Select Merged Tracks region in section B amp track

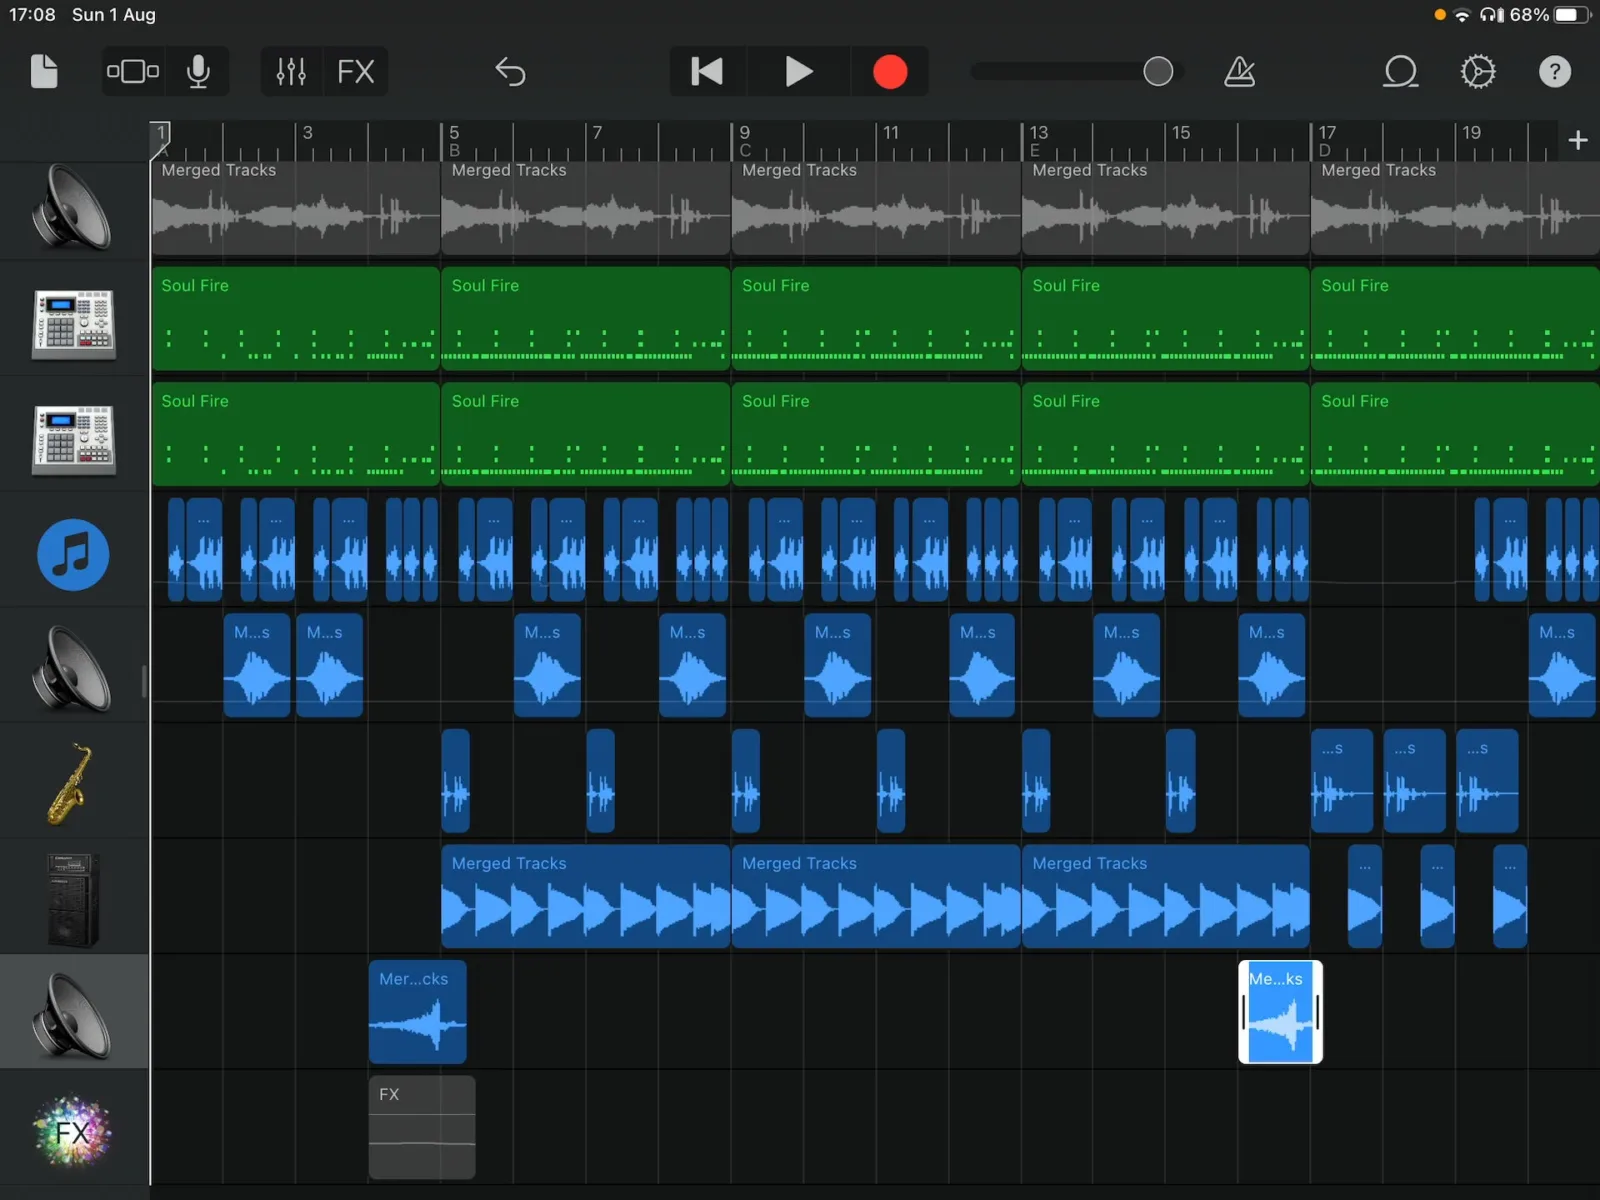point(585,896)
